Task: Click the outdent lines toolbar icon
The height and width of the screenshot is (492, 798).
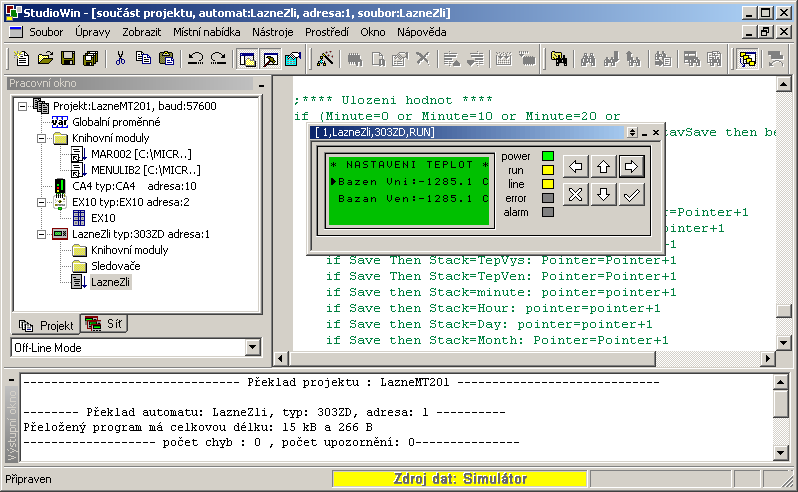Action: point(475,59)
